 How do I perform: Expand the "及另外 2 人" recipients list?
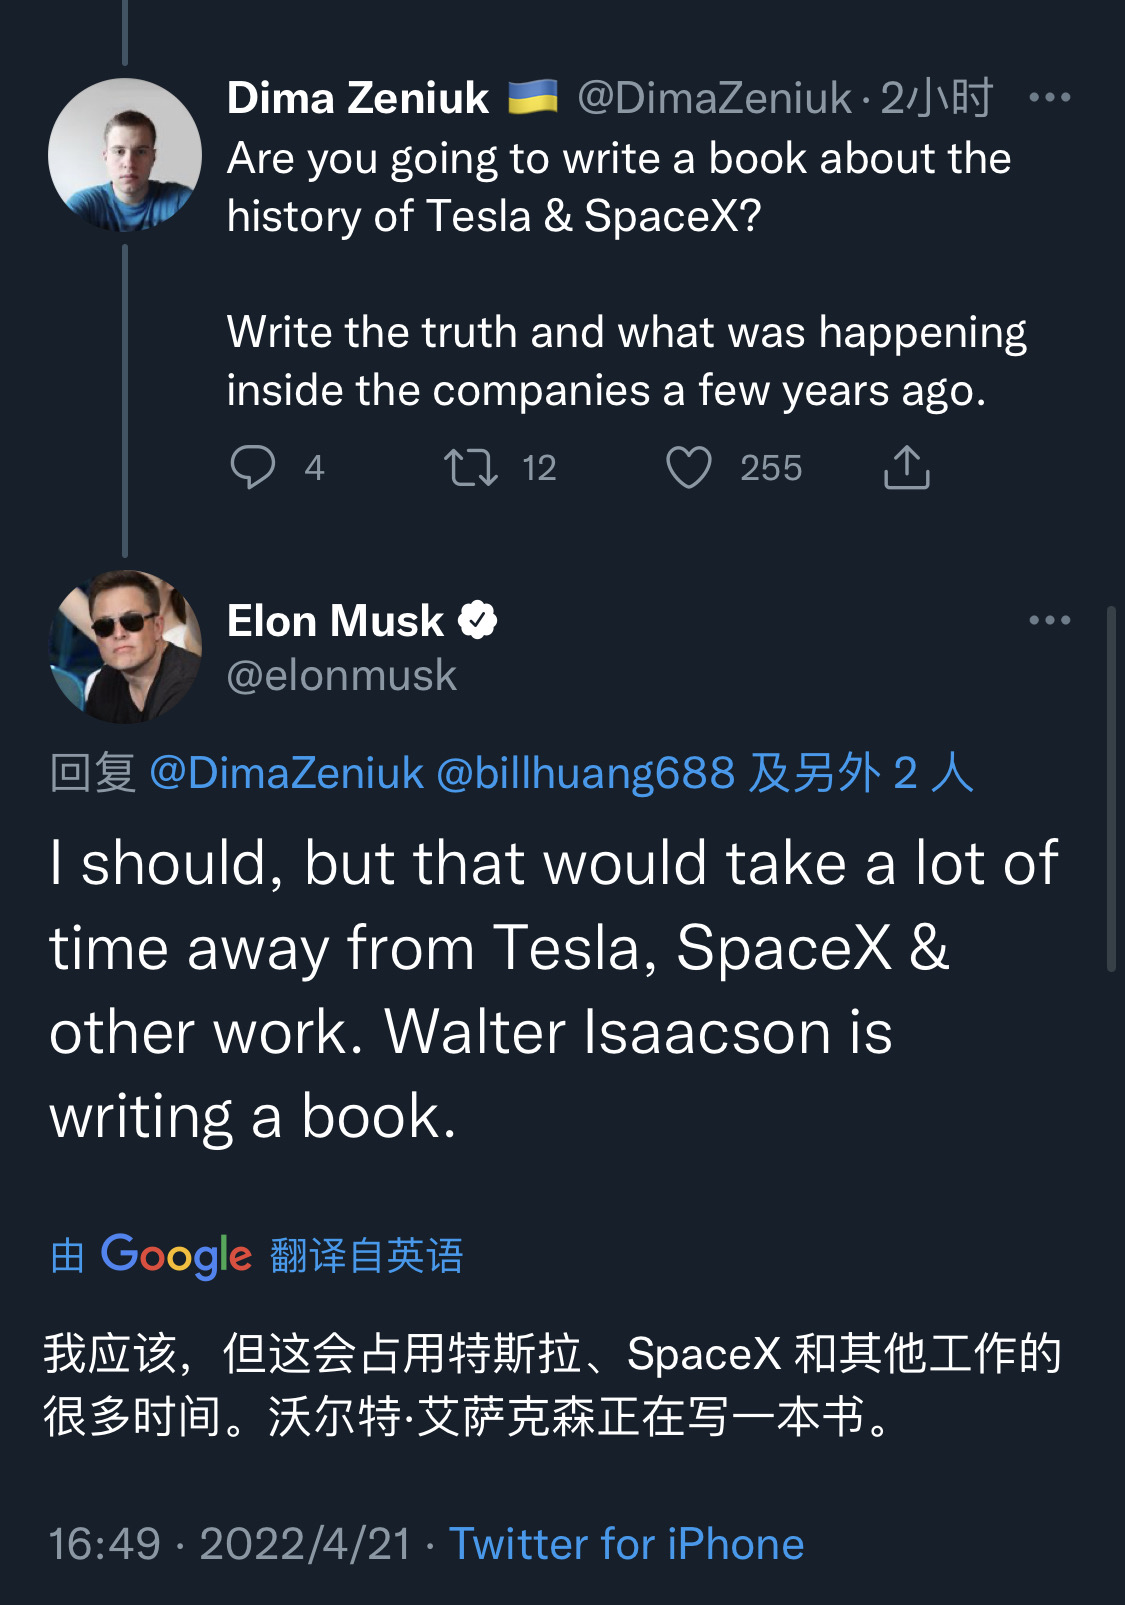tap(861, 773)
